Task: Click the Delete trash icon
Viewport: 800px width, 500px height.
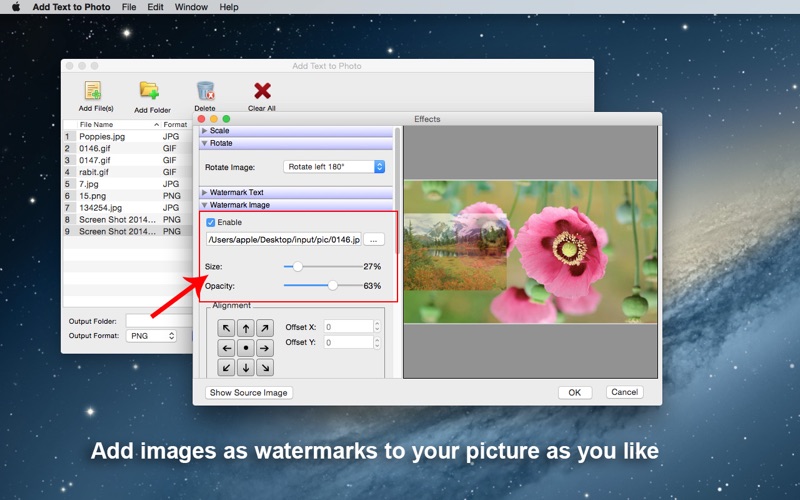Action: coord(205,91)
